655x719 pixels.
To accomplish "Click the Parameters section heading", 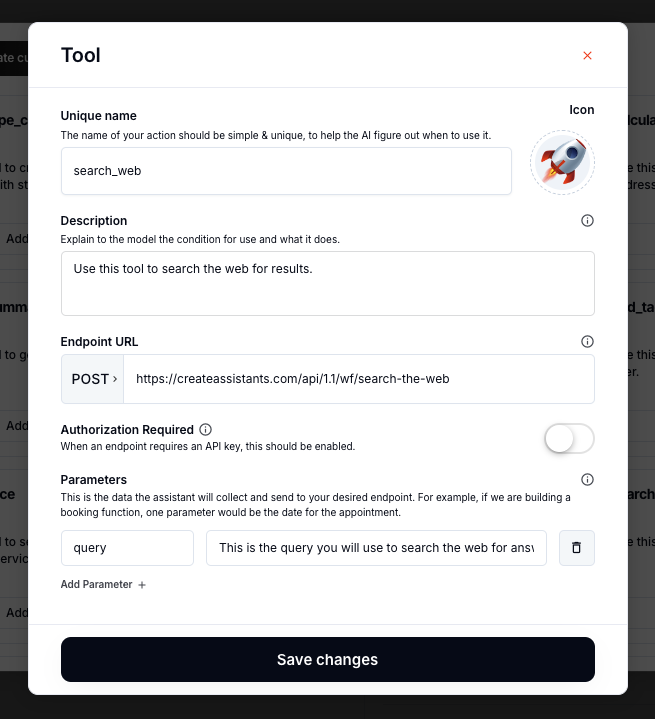I will pos(94,480).
